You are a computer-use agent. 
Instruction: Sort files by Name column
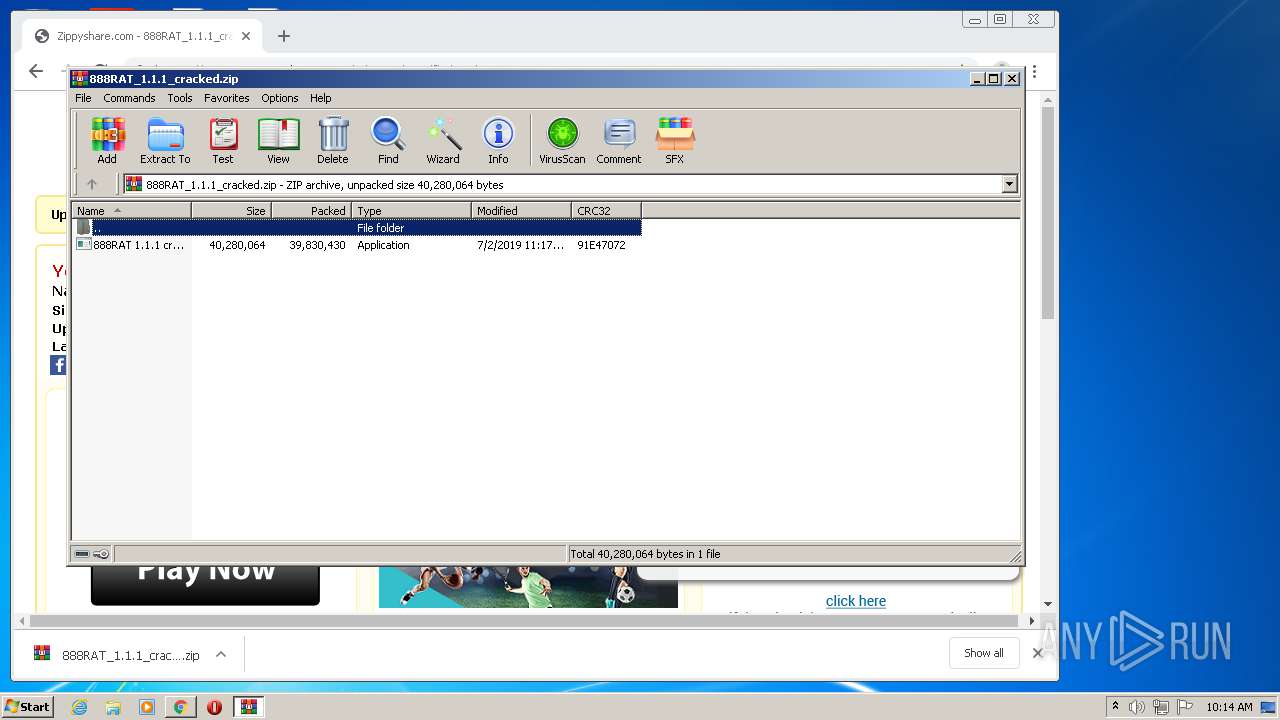(x=131, y=210)
